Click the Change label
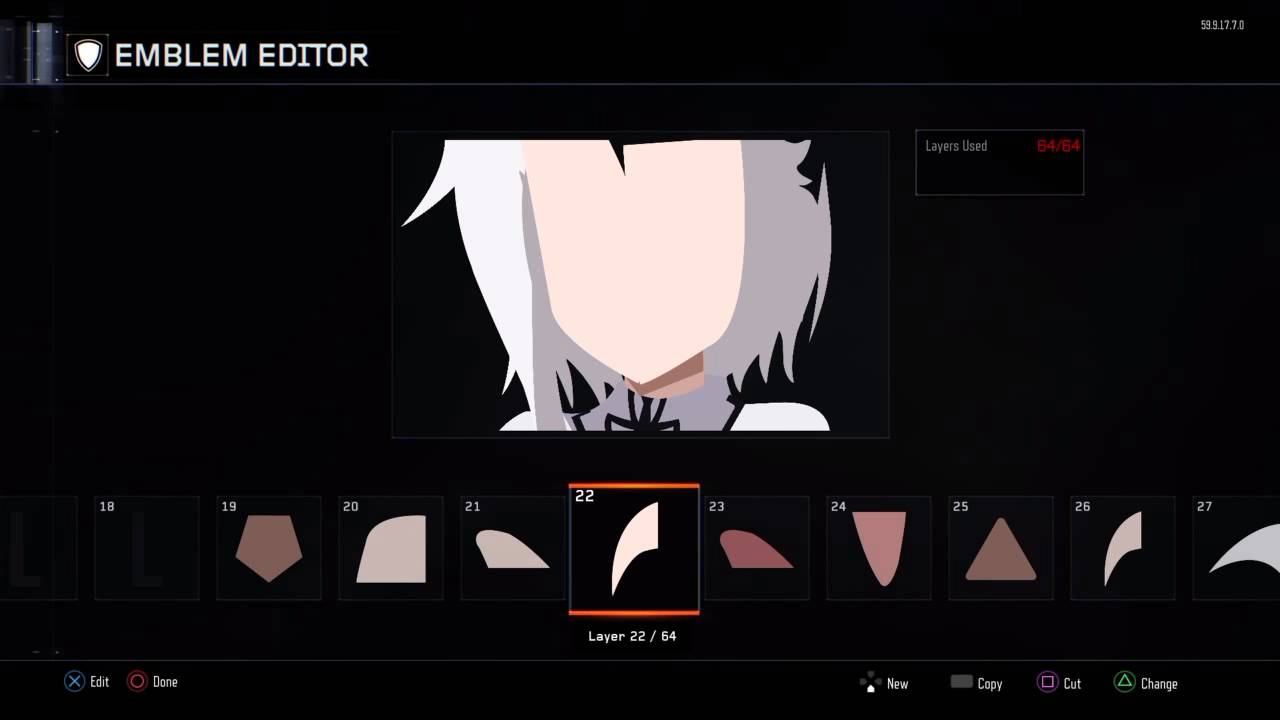This screenshot has width=1280, height=720. (x=1159, y=684)
